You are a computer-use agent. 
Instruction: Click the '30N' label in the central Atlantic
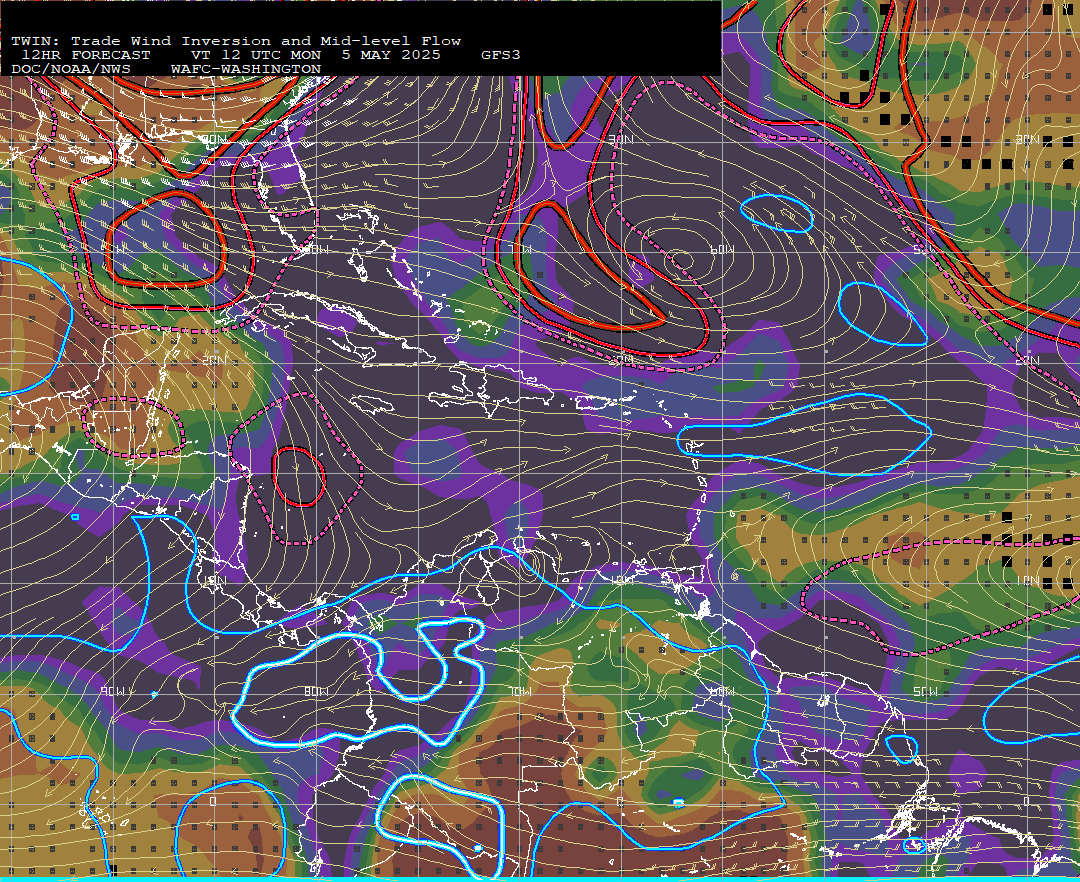tap(621, 140)
